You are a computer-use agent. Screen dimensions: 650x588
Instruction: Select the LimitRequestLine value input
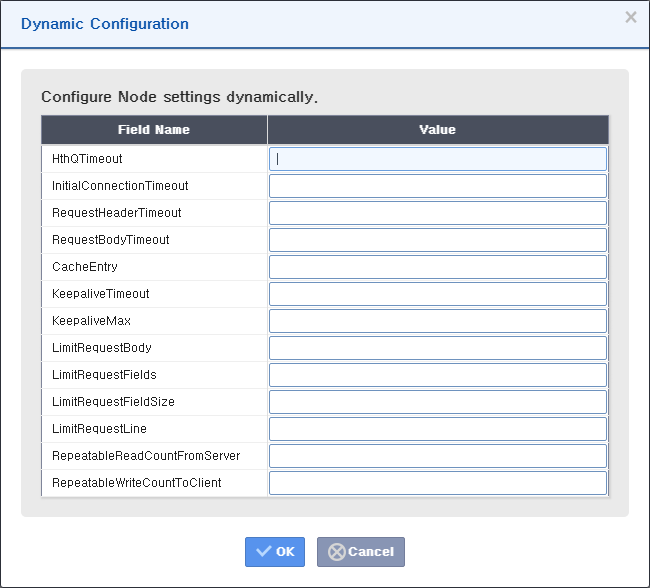click(x=438, y=429)
